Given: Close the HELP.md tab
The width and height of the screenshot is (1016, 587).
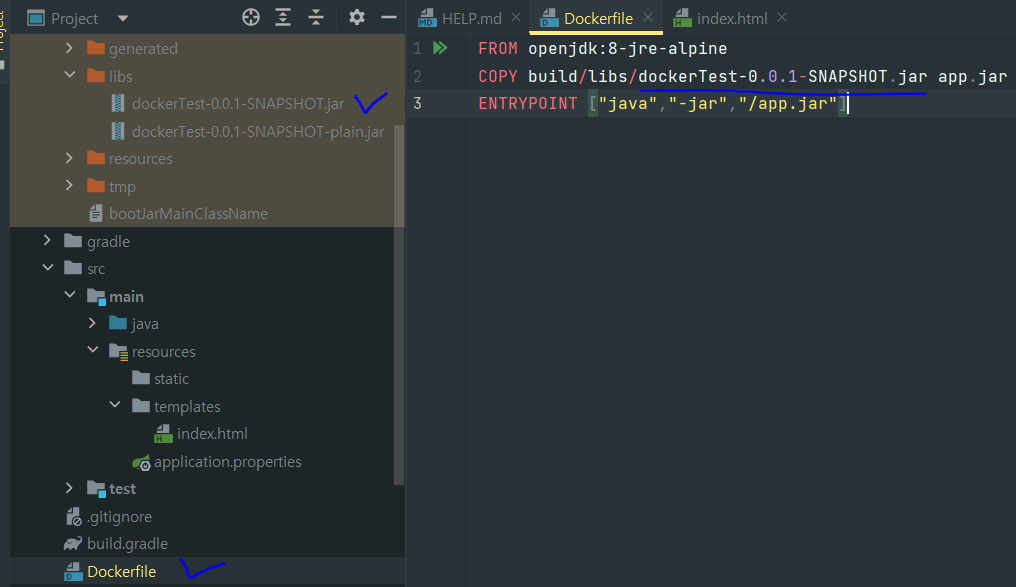Looking at the screenshot, I should [x=516, y=17].
